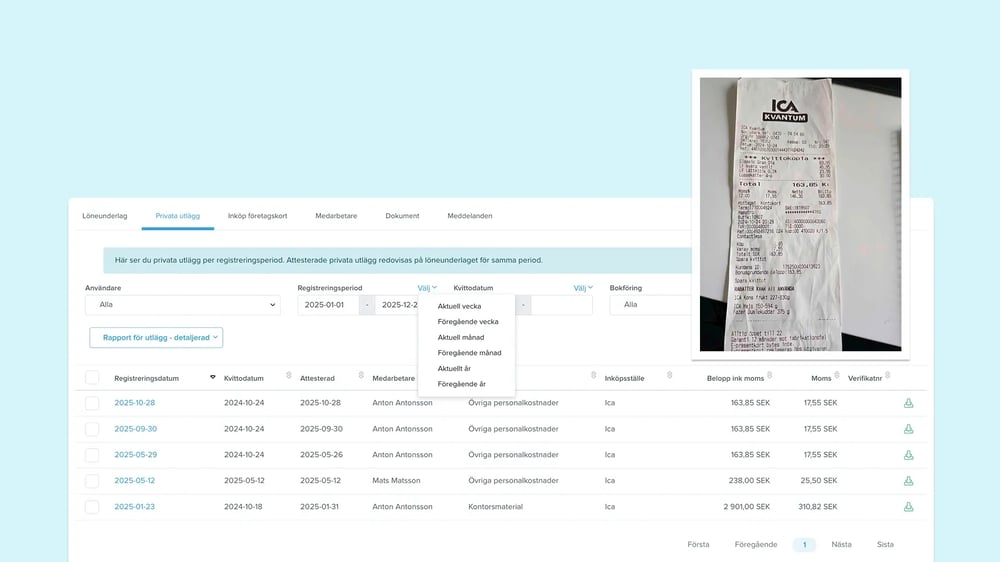The image size is (1000, 562).
Task: Choose Aktuell månad period
Action: [x=460, y=337]
